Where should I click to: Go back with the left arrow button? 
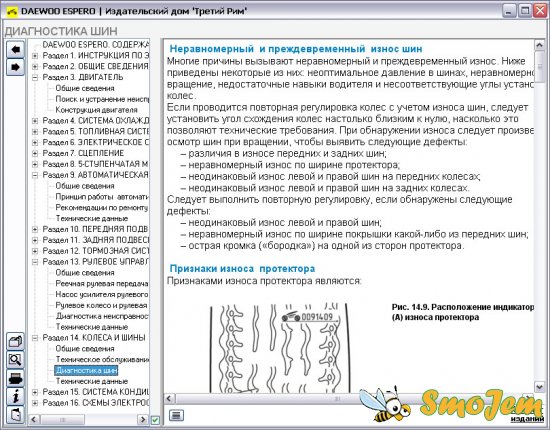pos(15,49)
